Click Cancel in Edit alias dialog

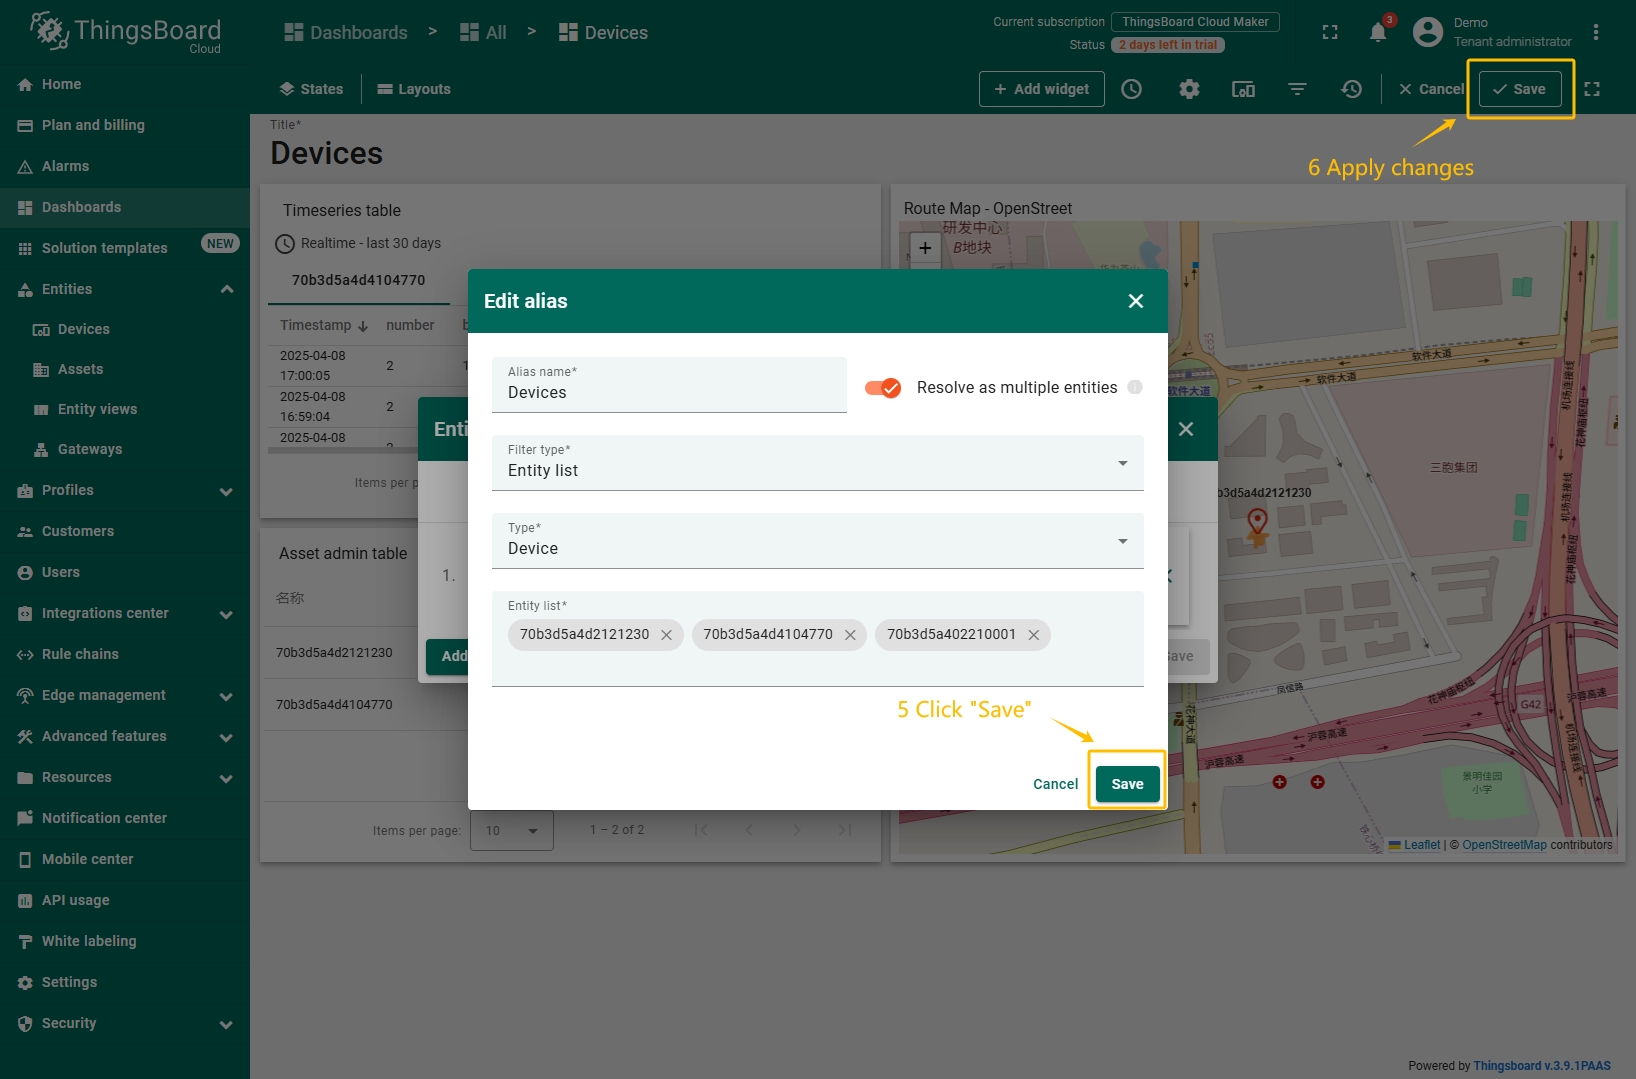[1055, 784]
